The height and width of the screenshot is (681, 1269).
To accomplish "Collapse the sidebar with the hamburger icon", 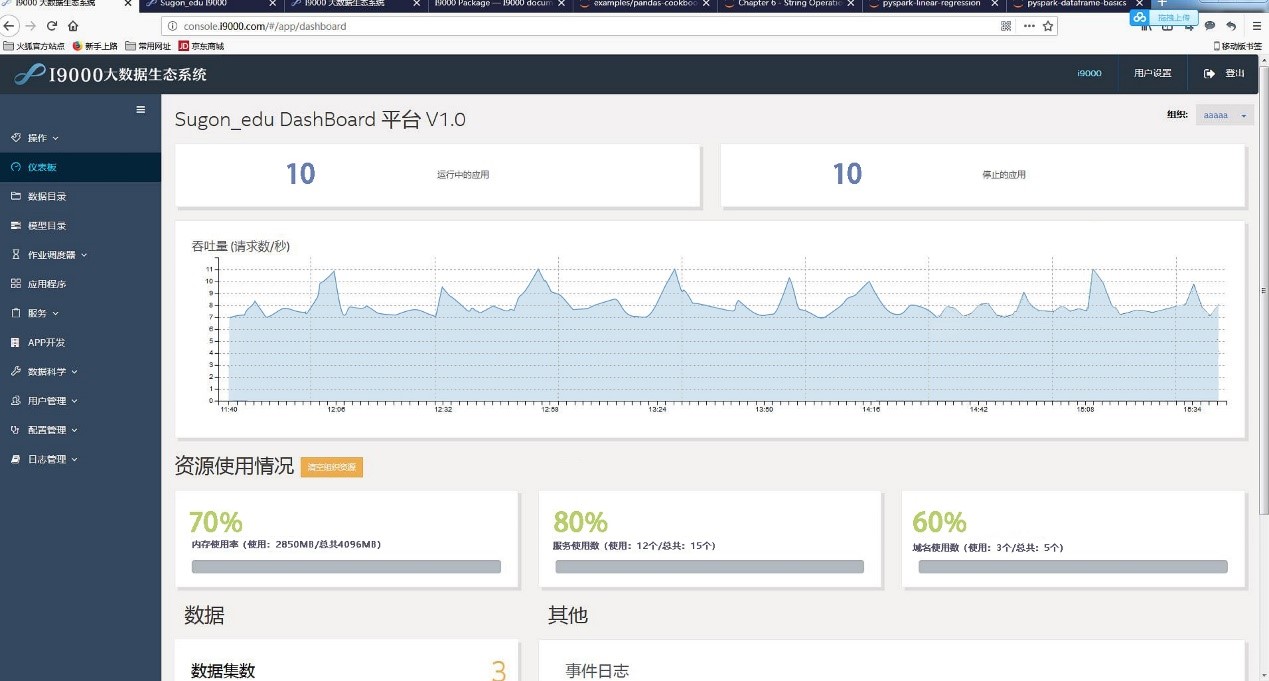I will [x=141, y=109].
